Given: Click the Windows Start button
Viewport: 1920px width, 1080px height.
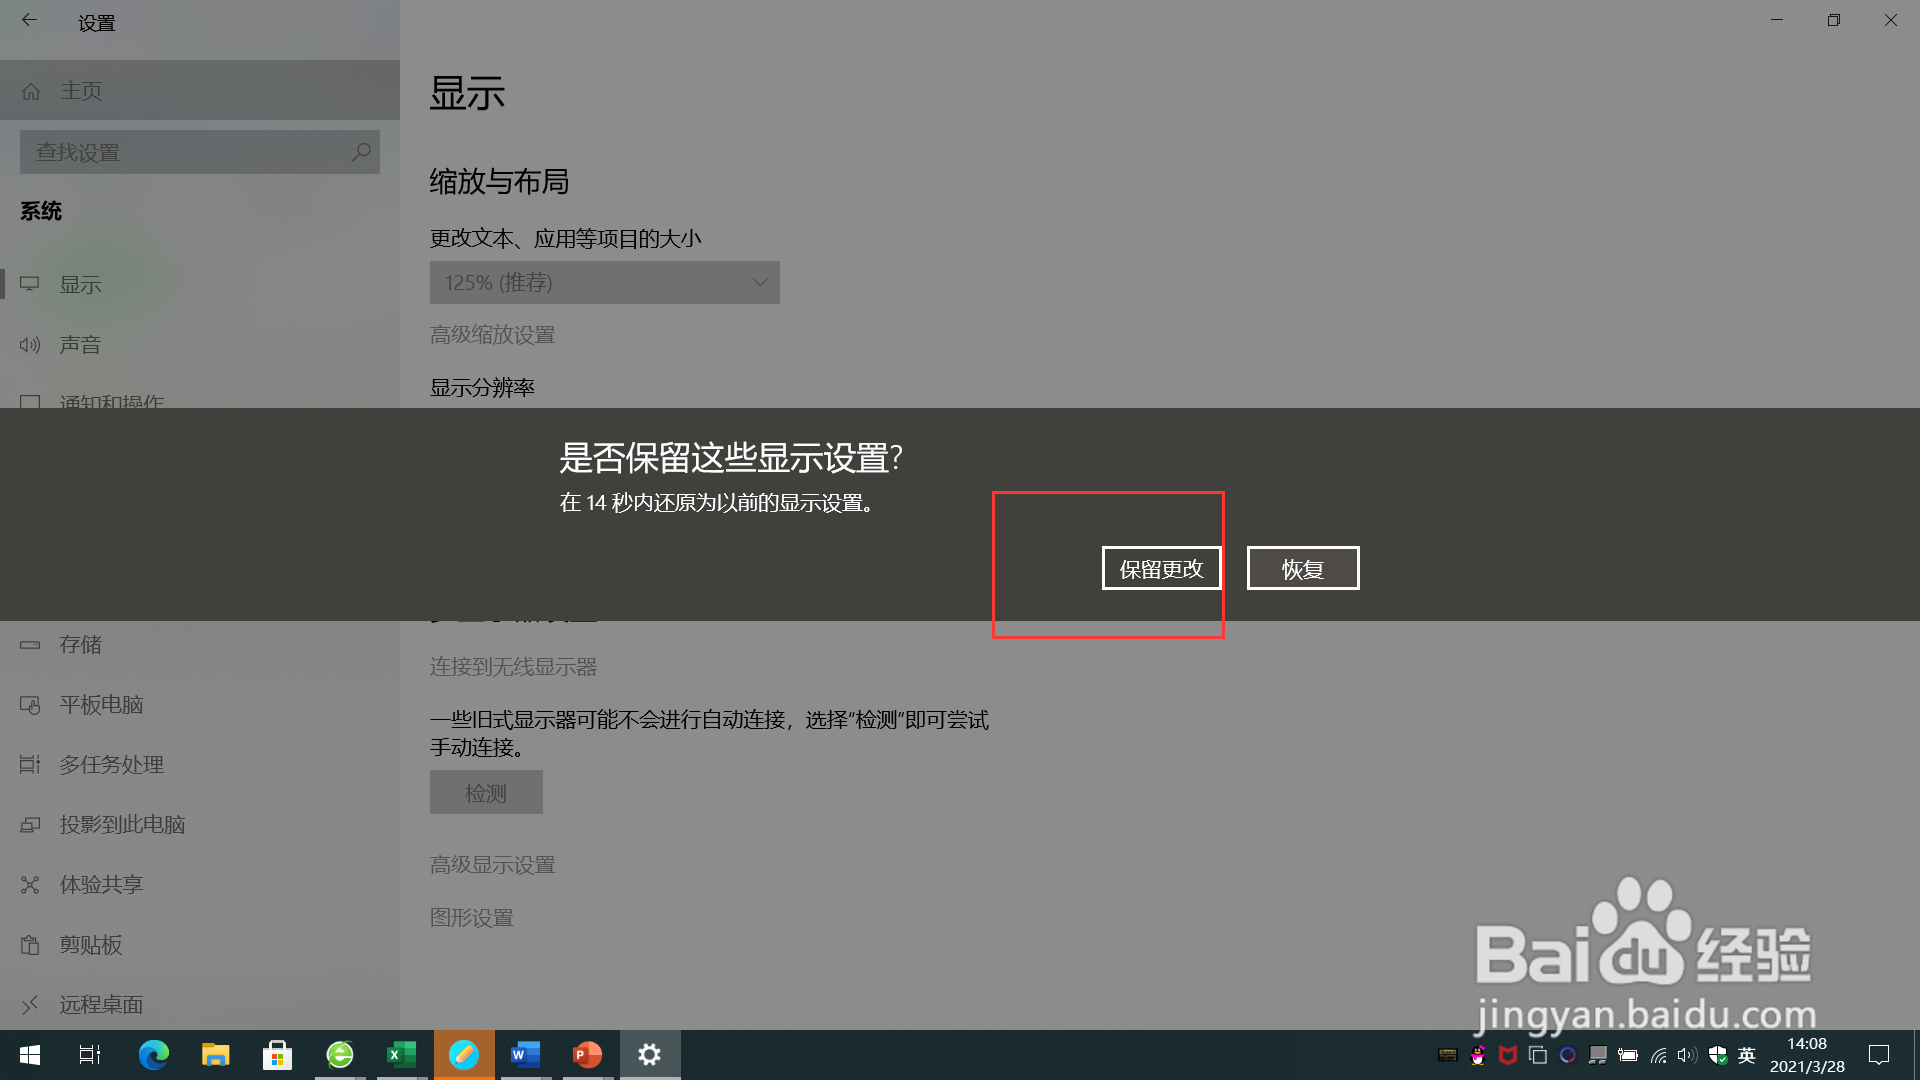Looking at the screenshot, I should pyautogui.click(x=30, y=1055).
